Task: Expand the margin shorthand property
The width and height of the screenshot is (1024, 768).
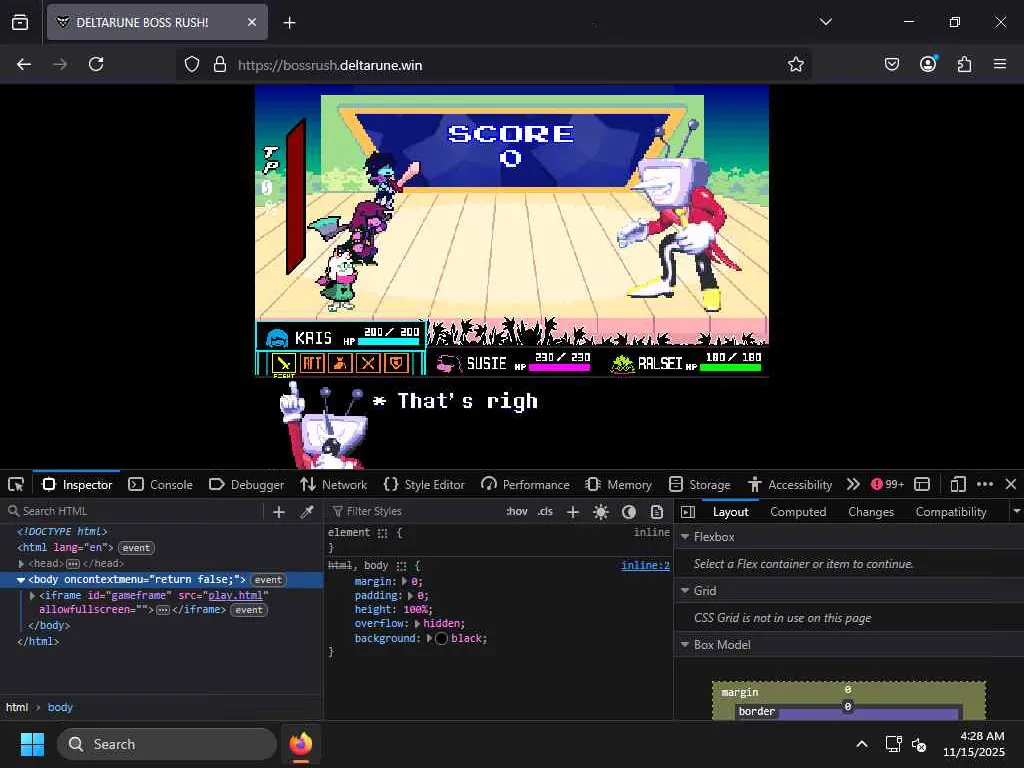Action: (404, 581)
